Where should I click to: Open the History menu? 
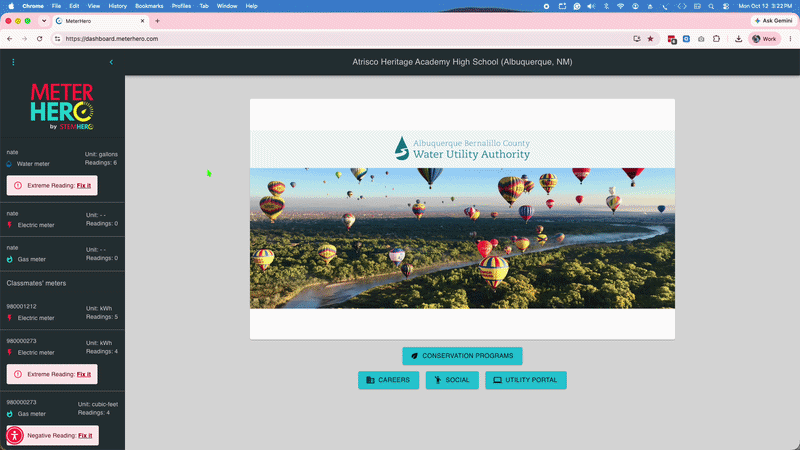(x=117, y=6)
